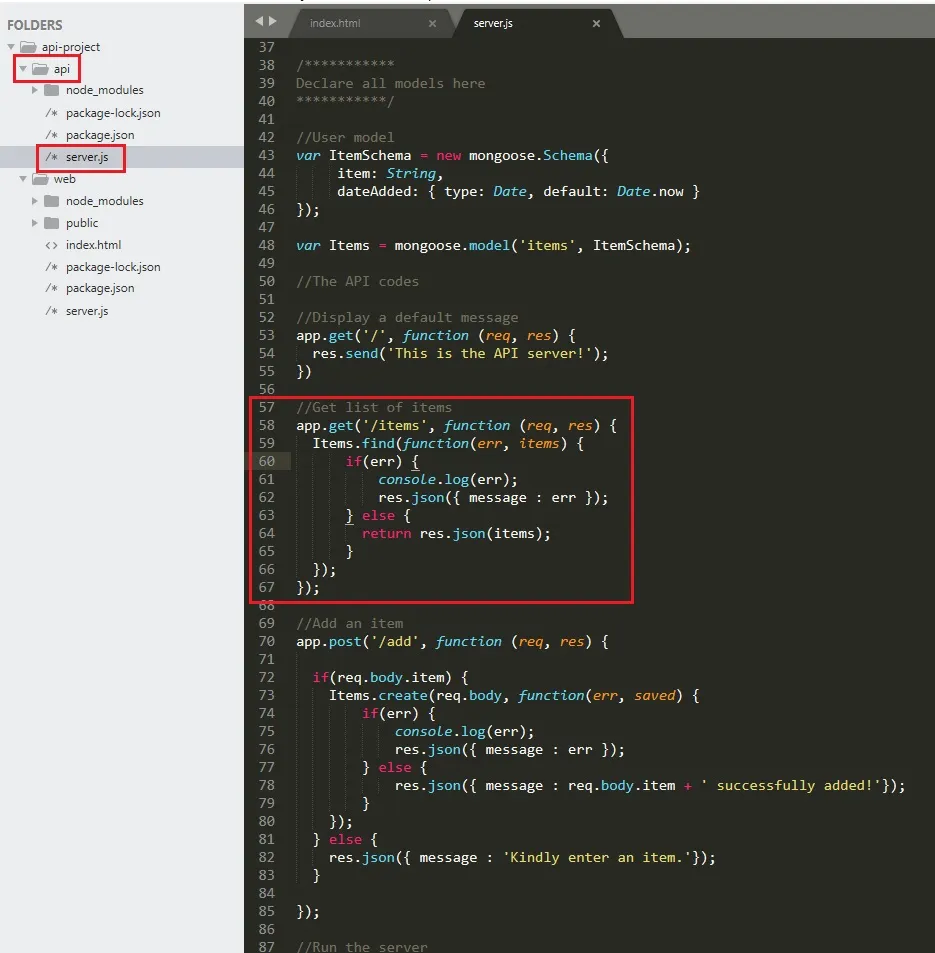
Task: Switch to the index.html tab
Action: click(x=335, y=23)
